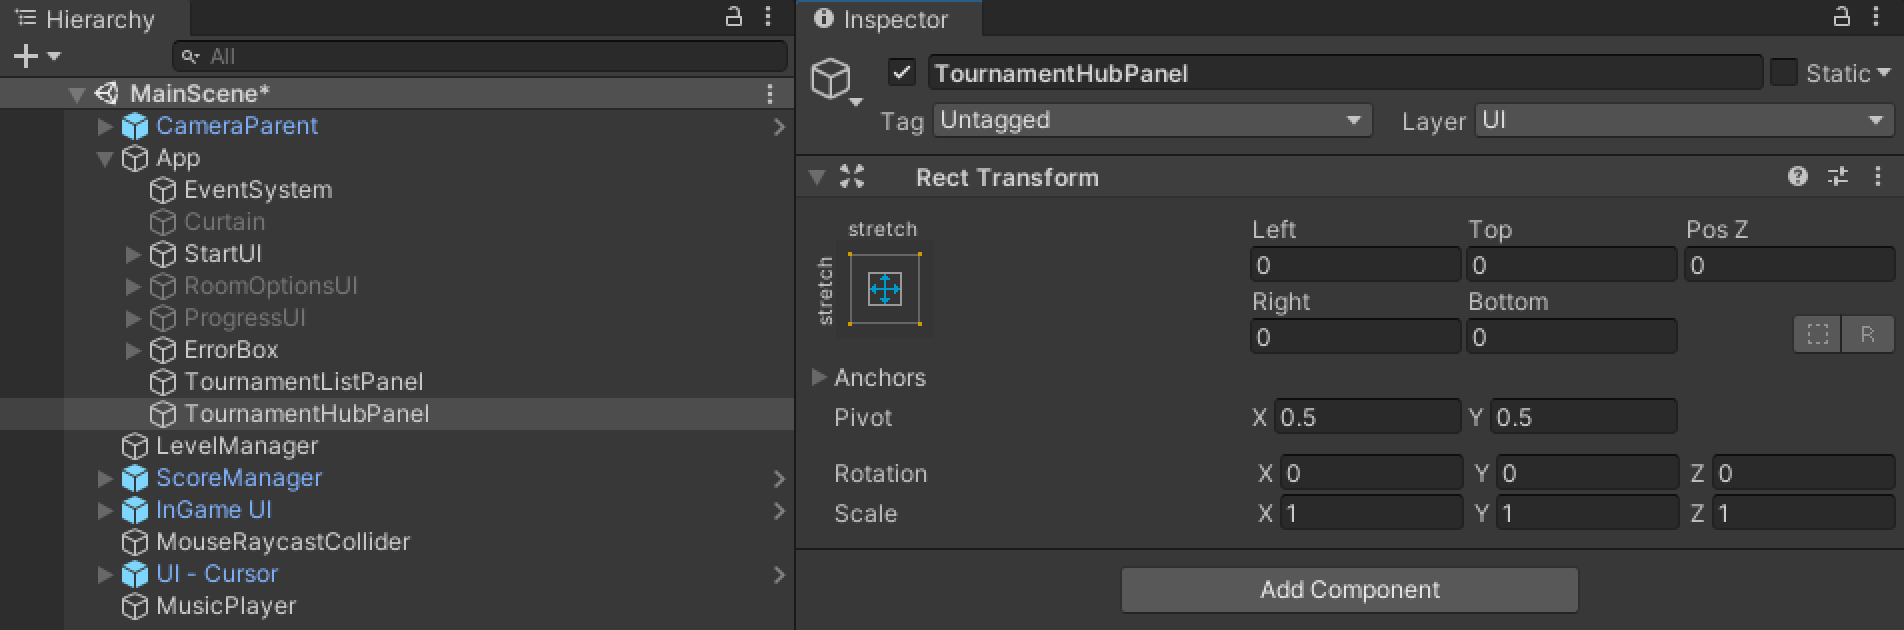Open the anchor presets stretch icon
Image resolution: width=1904 pixels, height=630 pixels.
pos(885,290)
